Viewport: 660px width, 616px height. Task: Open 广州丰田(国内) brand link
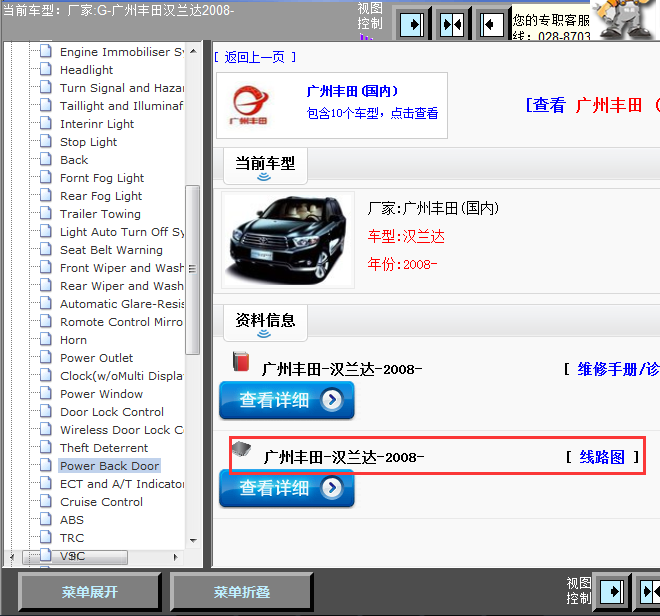pos(352,91)
